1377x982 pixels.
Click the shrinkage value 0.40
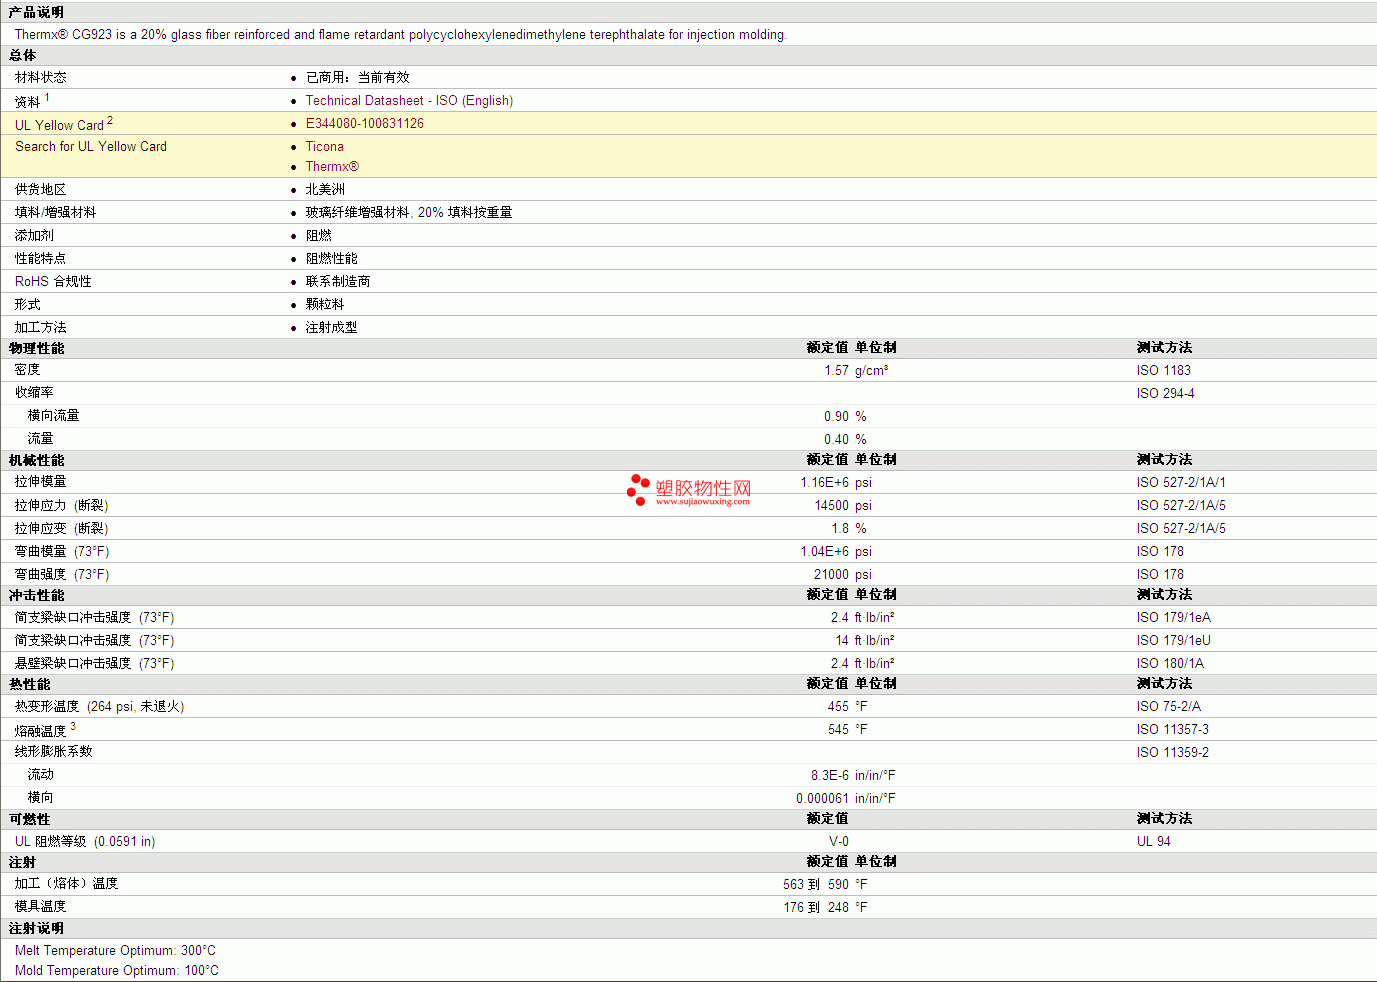pyautogui.click(x=836, y=440)
